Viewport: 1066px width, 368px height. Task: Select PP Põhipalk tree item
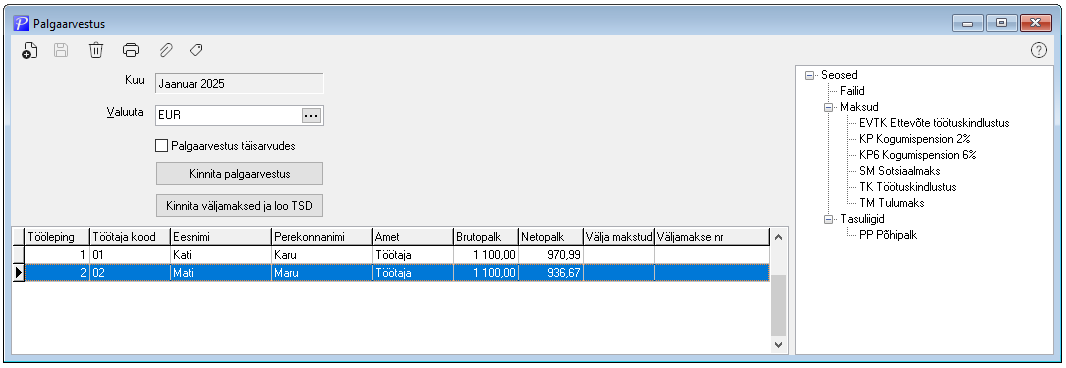tap(889, 235)
